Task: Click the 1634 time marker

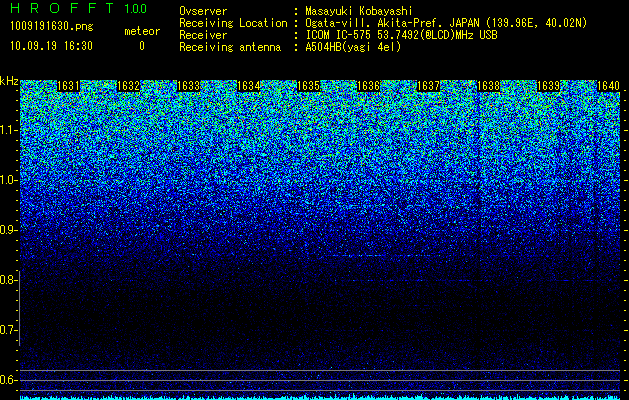Action: (x=248, y=86)
